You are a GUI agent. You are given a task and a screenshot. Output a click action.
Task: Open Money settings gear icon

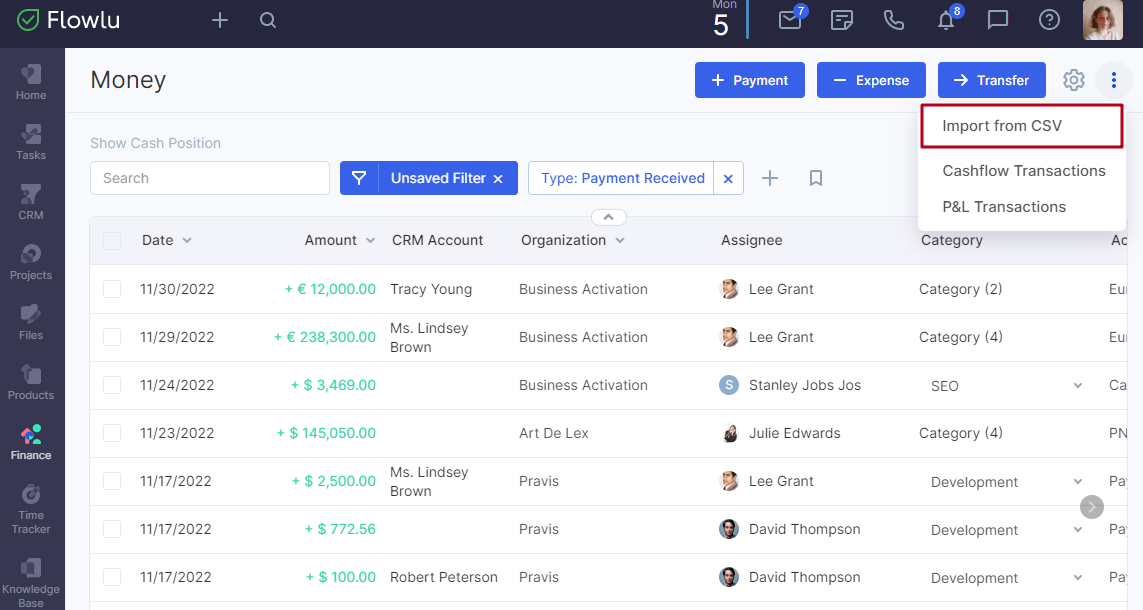1074,80
